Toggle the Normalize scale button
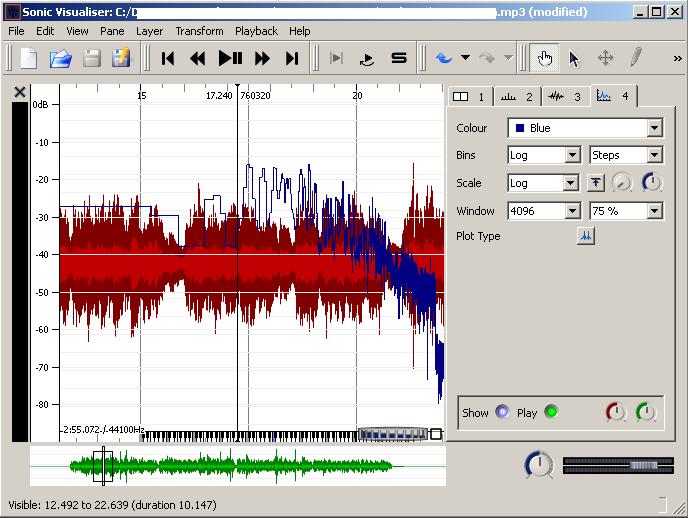 click(x=595, y=183)
